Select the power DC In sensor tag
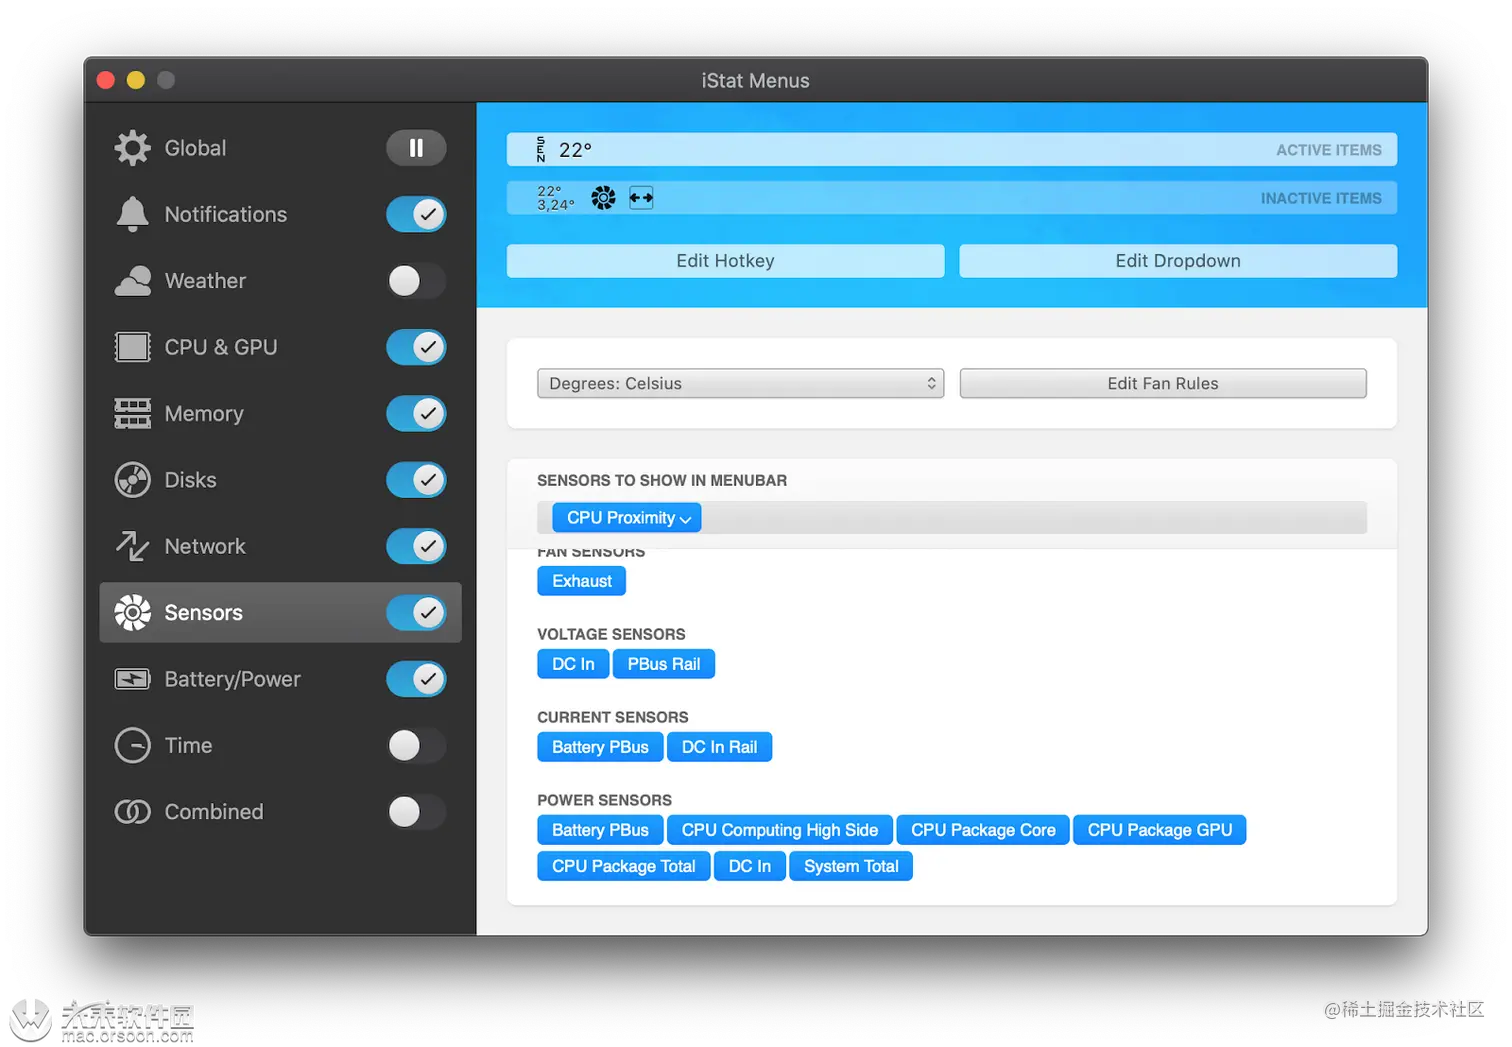1512x1047 pixels. tap(750, 866)
